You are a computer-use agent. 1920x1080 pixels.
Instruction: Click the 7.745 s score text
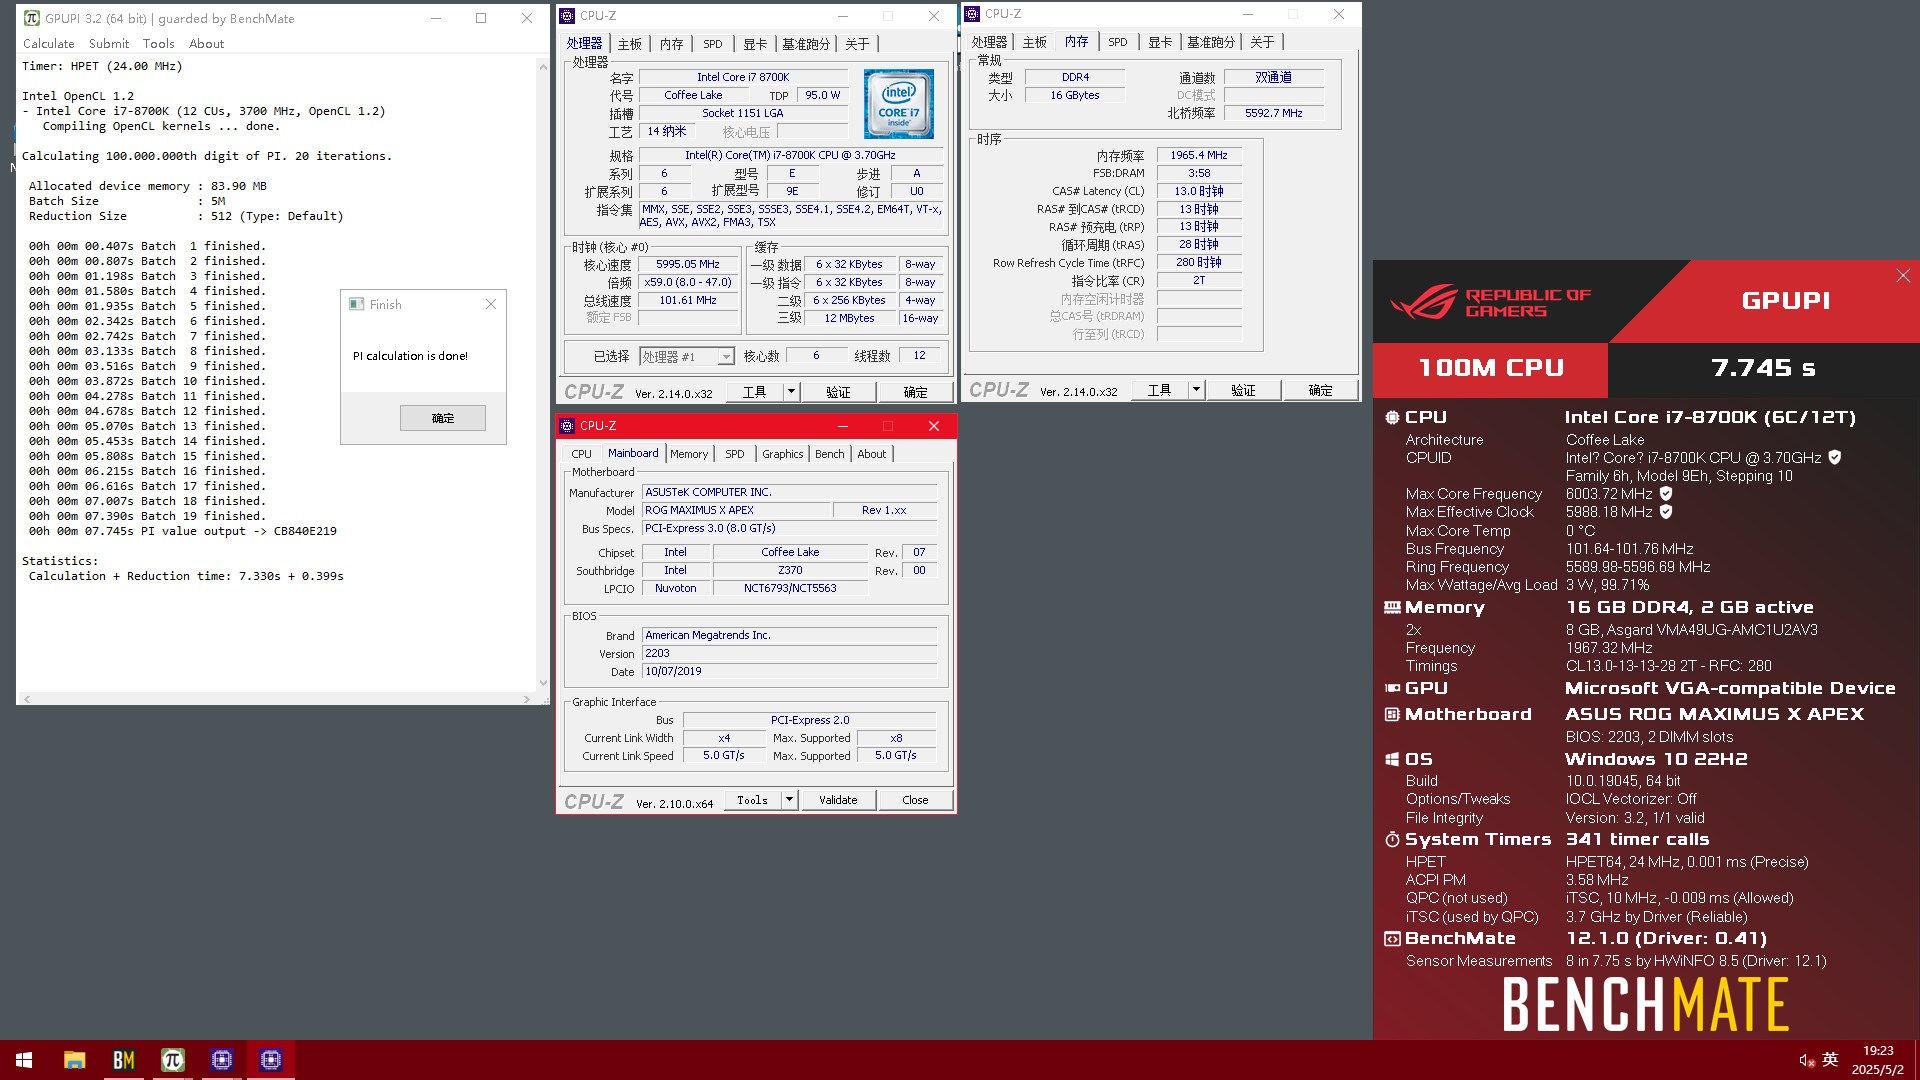tap(1763, 368)
